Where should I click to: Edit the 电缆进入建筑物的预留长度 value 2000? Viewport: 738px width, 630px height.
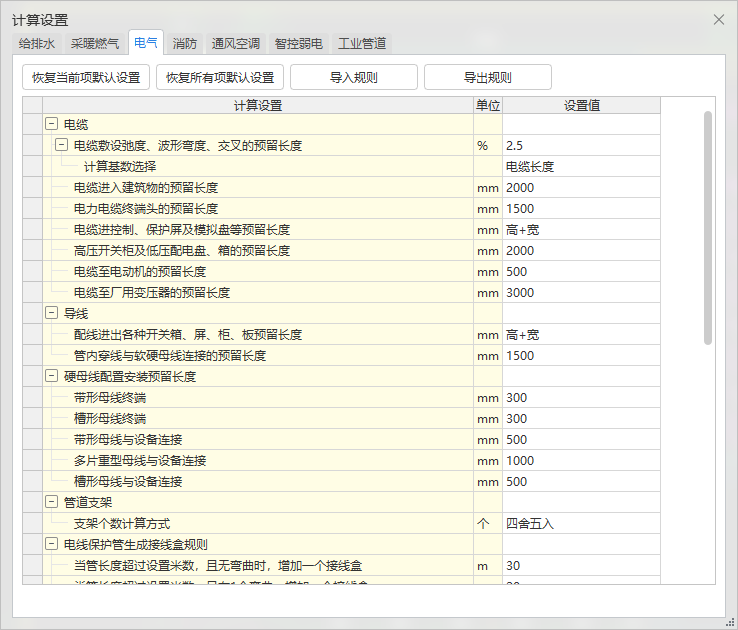[579, 187]
